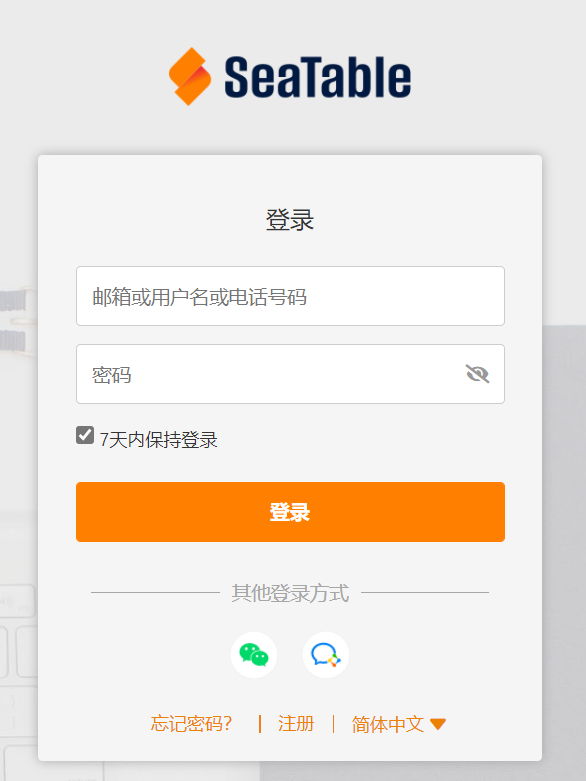Screen dimensions: 586x781
Task: Click the 7天内保持登录 label text
Action: pos(159,440)
